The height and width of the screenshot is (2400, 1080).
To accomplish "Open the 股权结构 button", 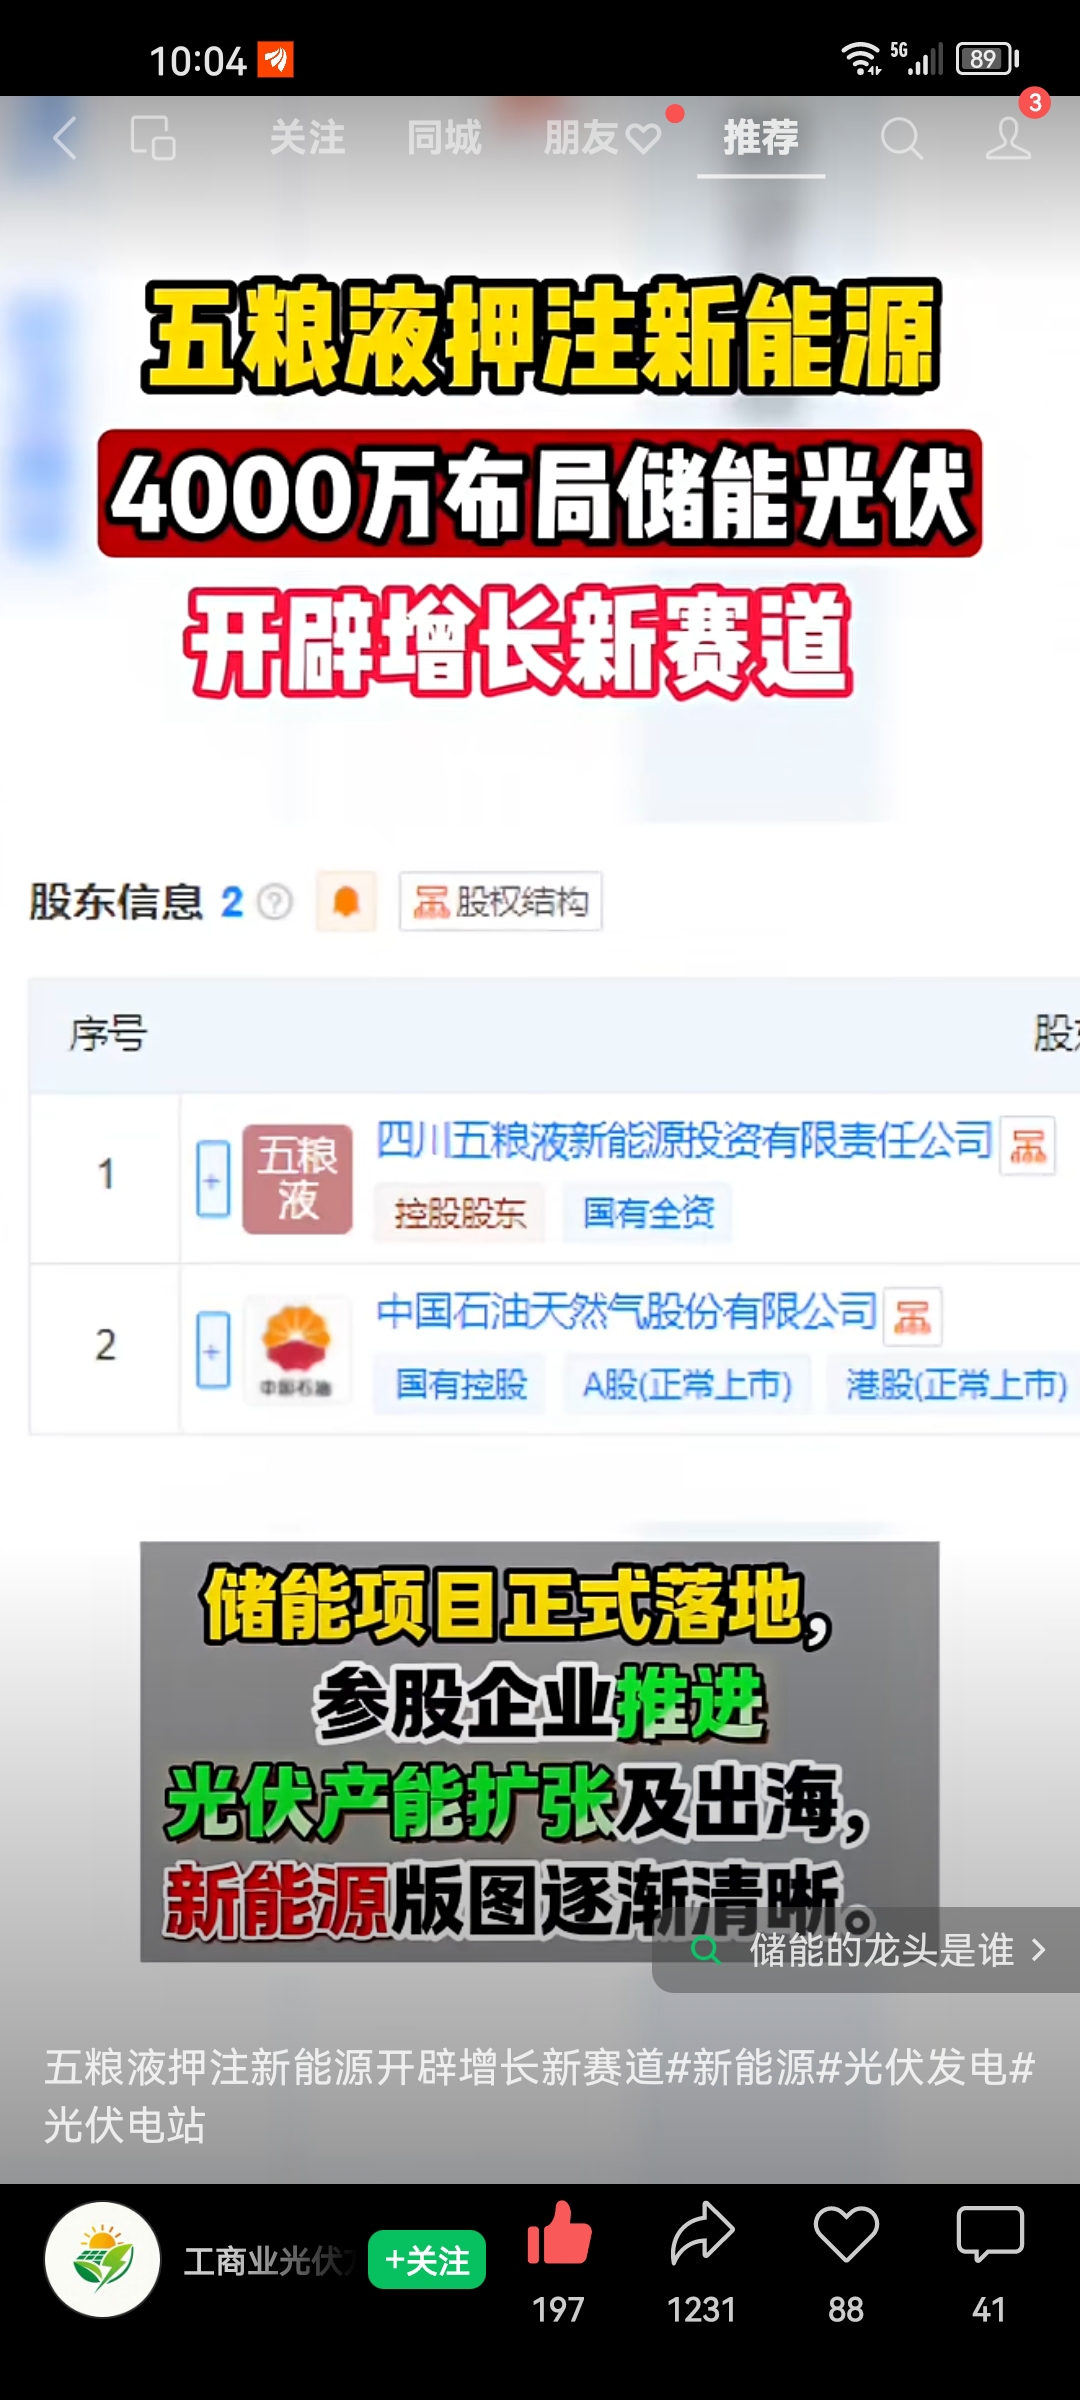I will pos(500,901).
